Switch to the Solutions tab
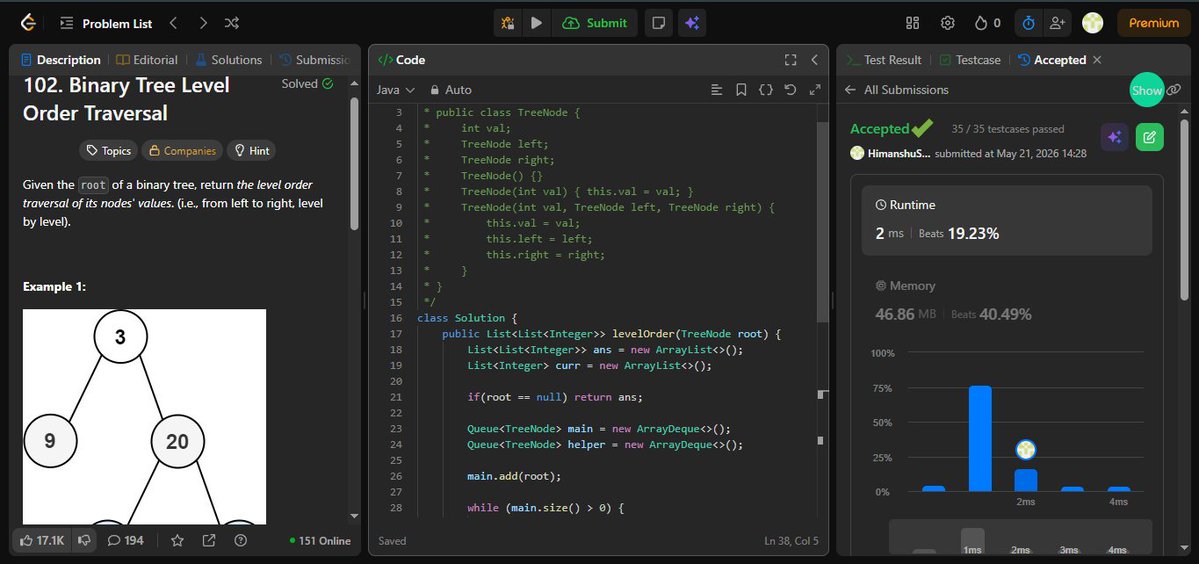This screenshot has width=1199, height=564. [x=229, y=60]
